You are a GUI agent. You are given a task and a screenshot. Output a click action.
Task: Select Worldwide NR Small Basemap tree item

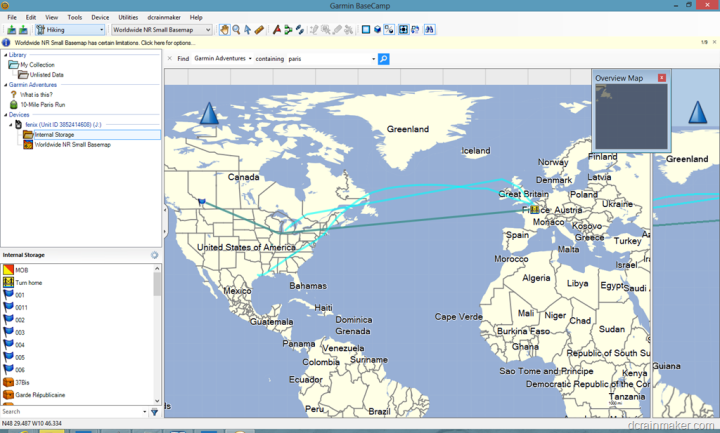click(x=73, y=145)
